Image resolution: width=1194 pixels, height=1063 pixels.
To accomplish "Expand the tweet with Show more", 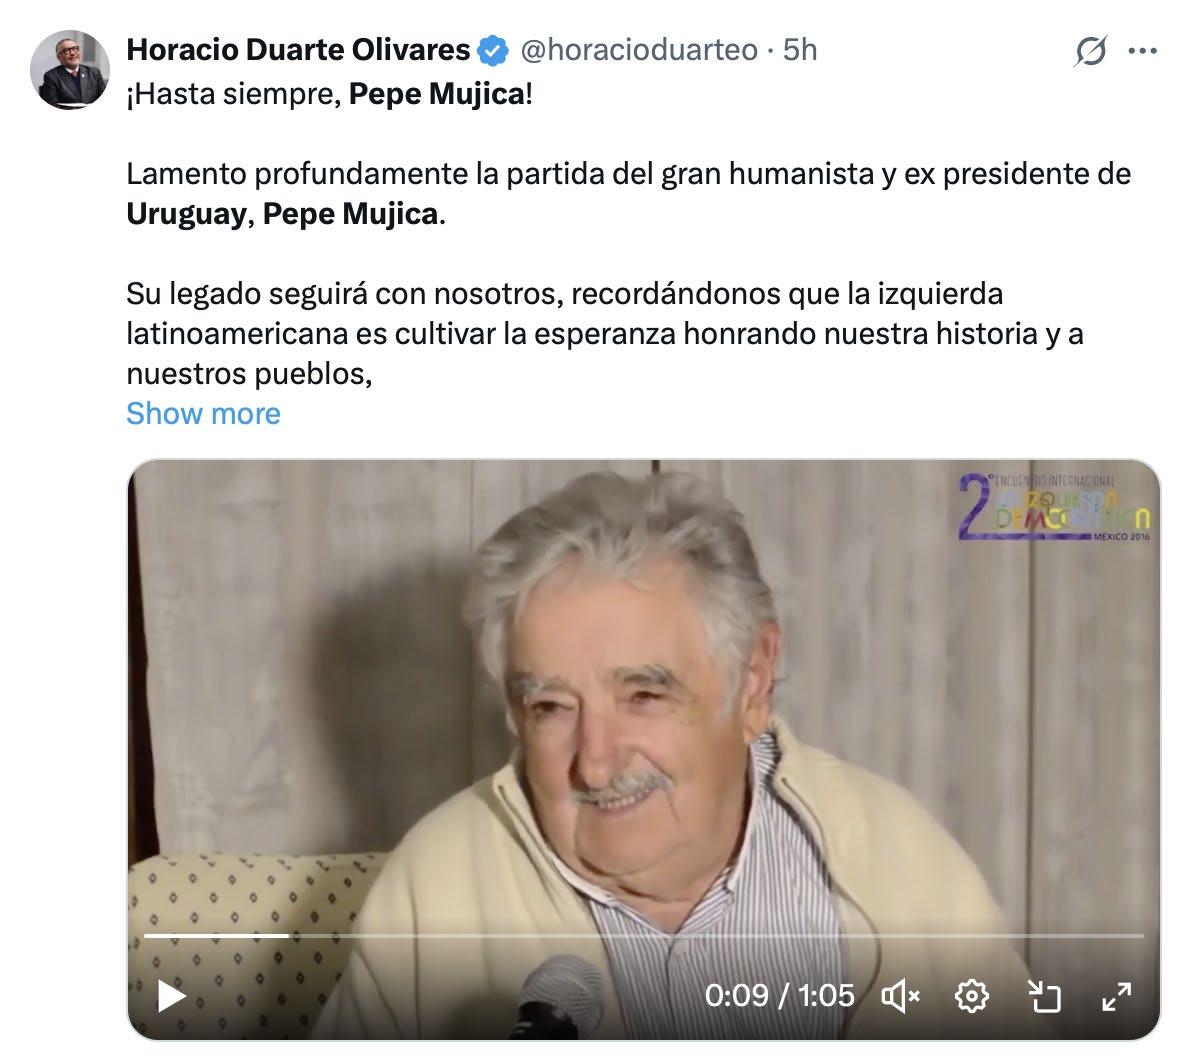I will pyautogui.click(x=203, y=413).
